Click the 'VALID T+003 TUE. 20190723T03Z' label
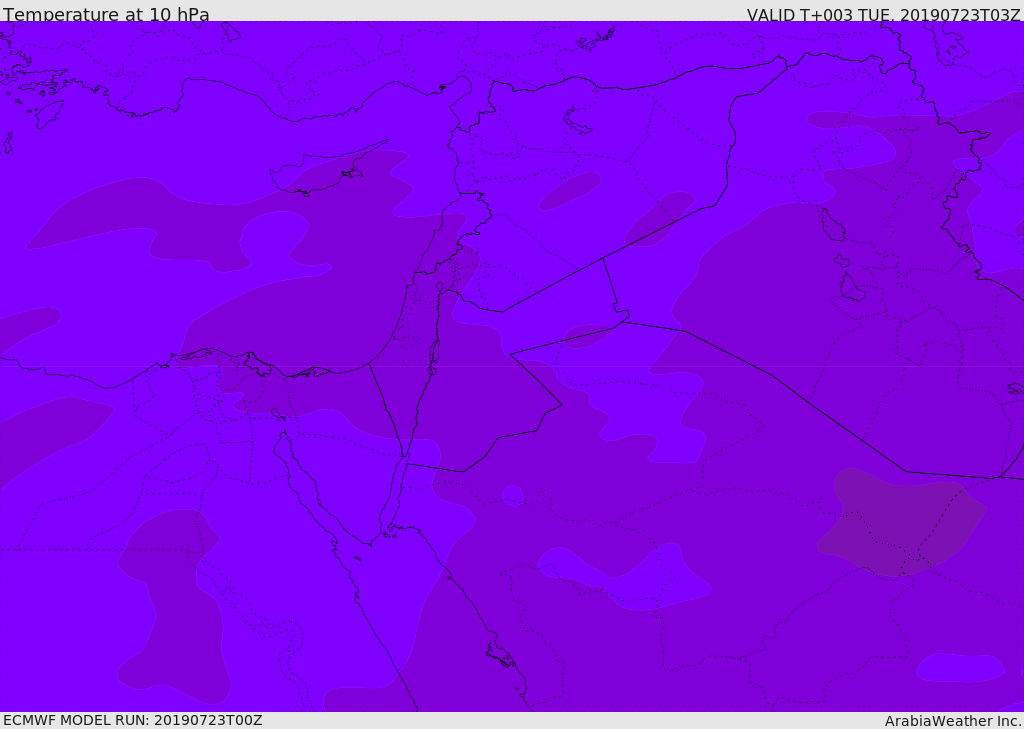Screen dimensions: 1024x729 (884, 15)
